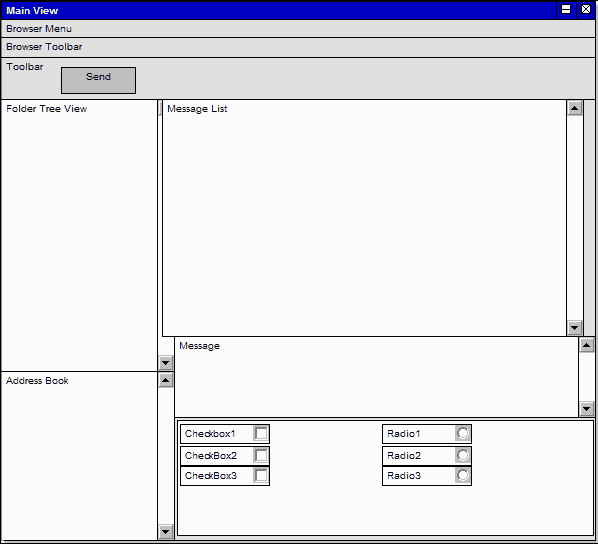Click Address Book scroll down arrow

click(x=166, y=531)
